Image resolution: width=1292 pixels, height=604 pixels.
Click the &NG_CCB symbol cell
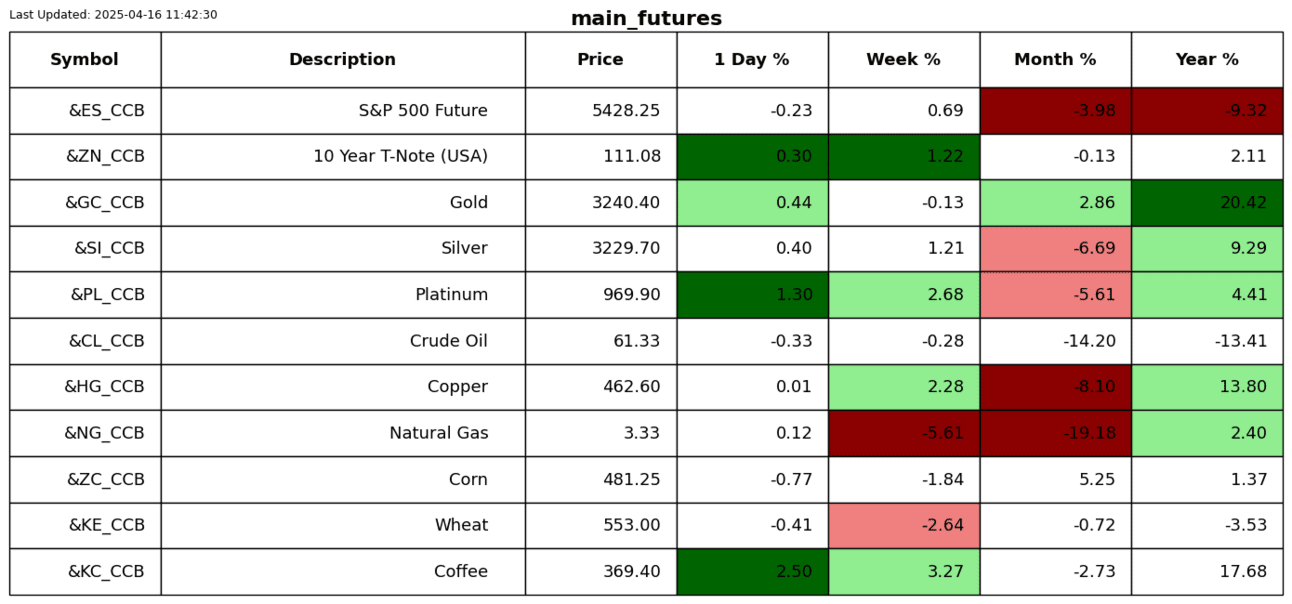104,433
